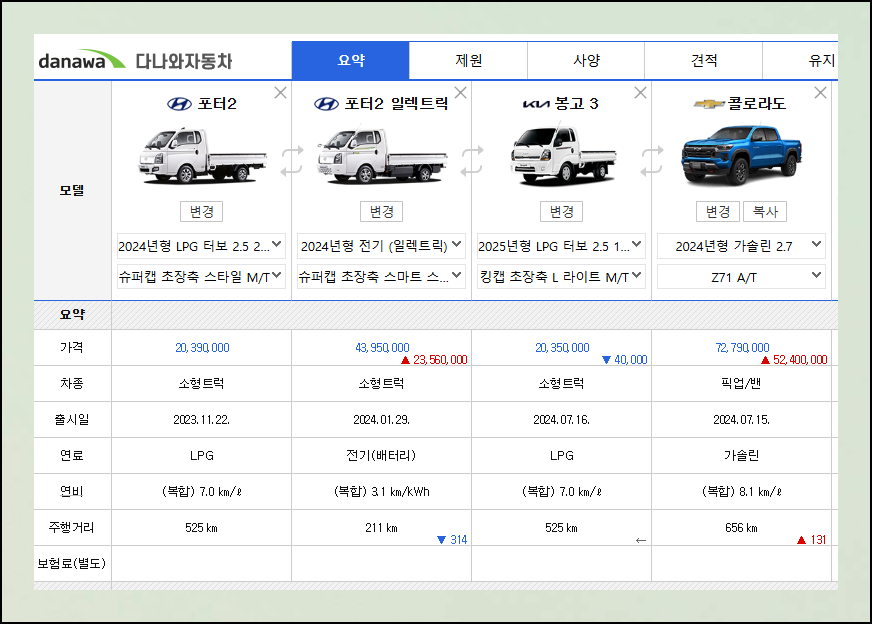Open 2025년형 LPG 터보 2.5 dropdown

(x=562, y=246)
